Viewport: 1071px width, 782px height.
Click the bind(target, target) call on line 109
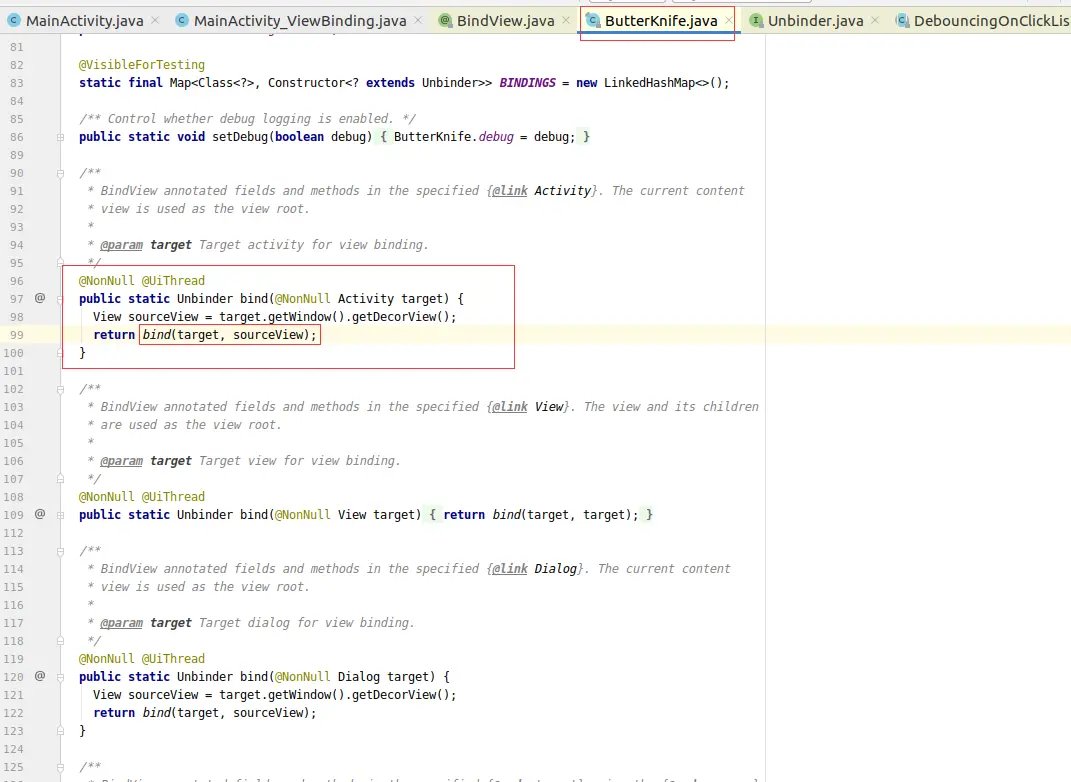(566, 514)
